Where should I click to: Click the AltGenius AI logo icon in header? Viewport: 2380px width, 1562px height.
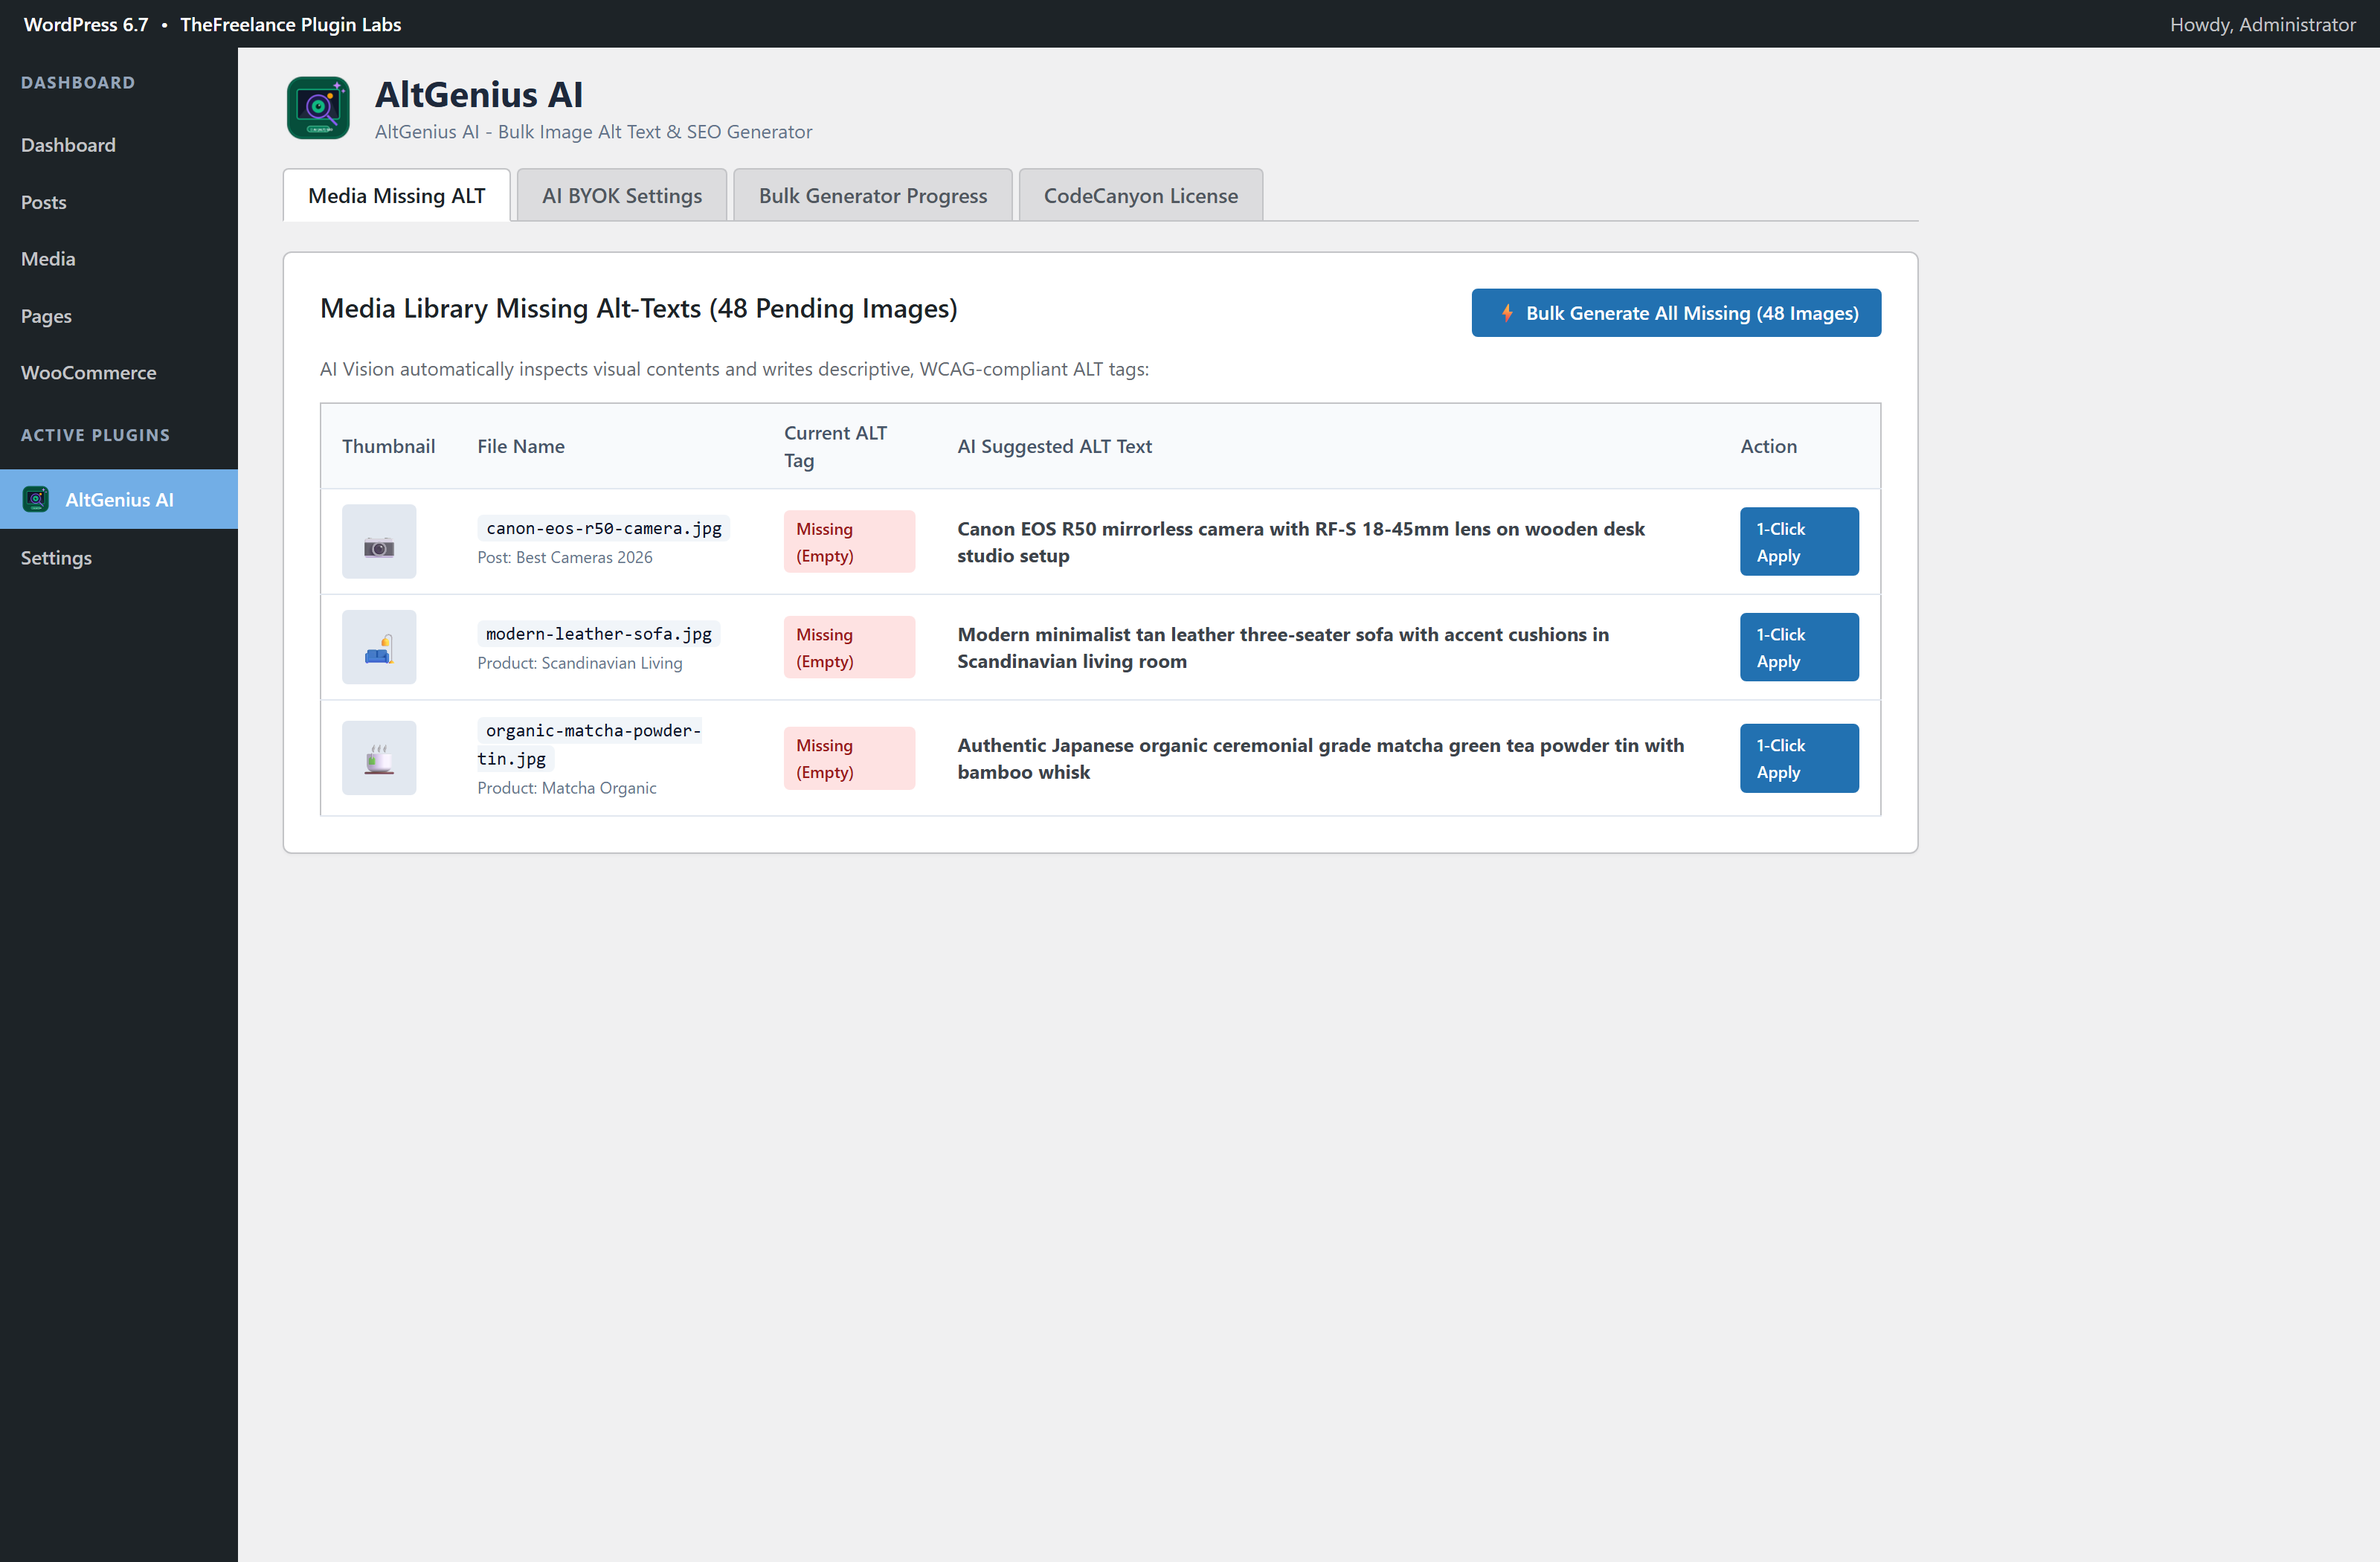[318, 108]
